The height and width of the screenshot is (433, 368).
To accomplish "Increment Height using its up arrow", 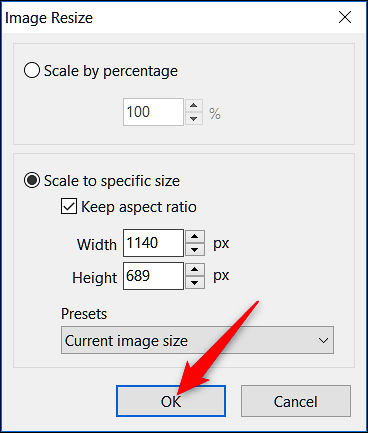I will point(195,269).
